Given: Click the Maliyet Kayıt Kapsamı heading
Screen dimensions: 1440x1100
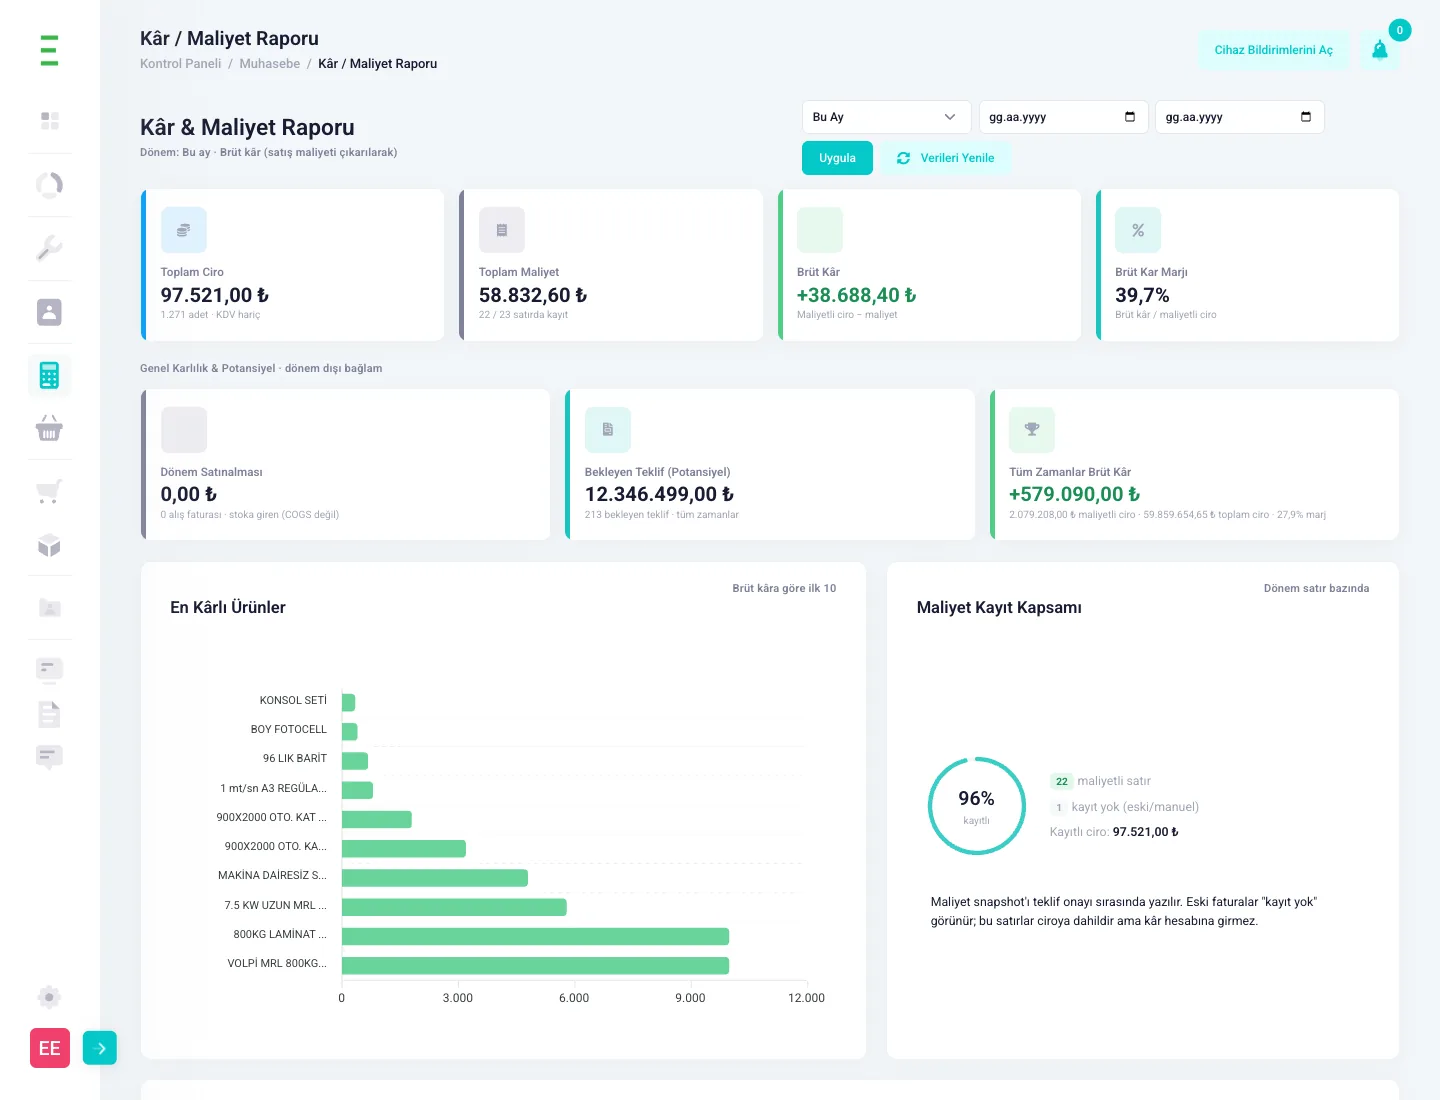Looking at the screenshot, I should point(999,607).
